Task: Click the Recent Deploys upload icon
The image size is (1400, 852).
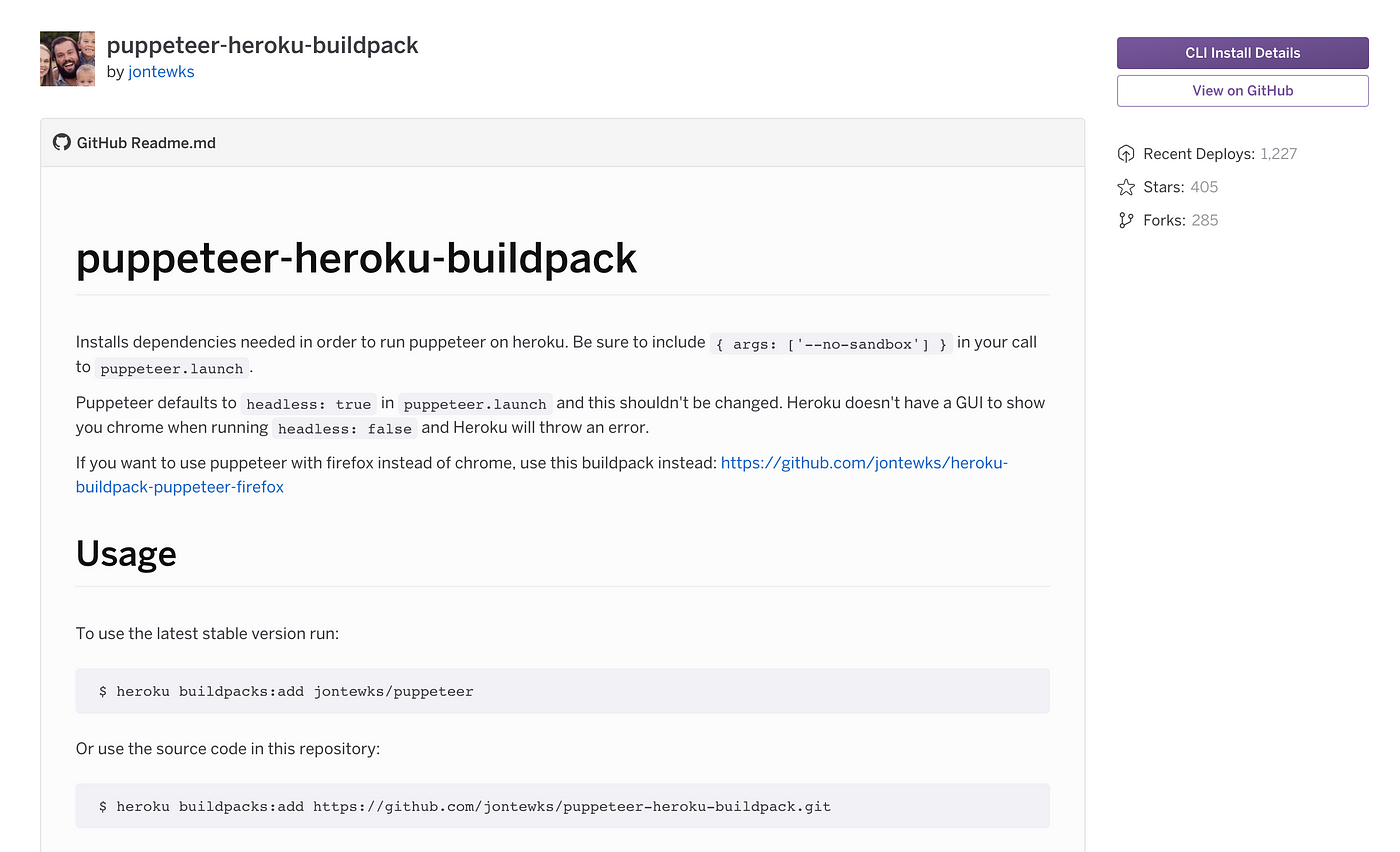Action: [1126, 154]
